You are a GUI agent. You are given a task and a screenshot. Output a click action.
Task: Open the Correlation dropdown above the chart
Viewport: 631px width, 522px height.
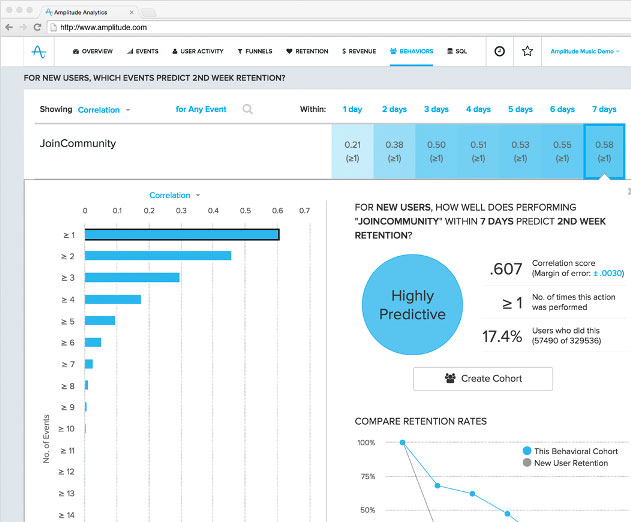click(174, 195)
